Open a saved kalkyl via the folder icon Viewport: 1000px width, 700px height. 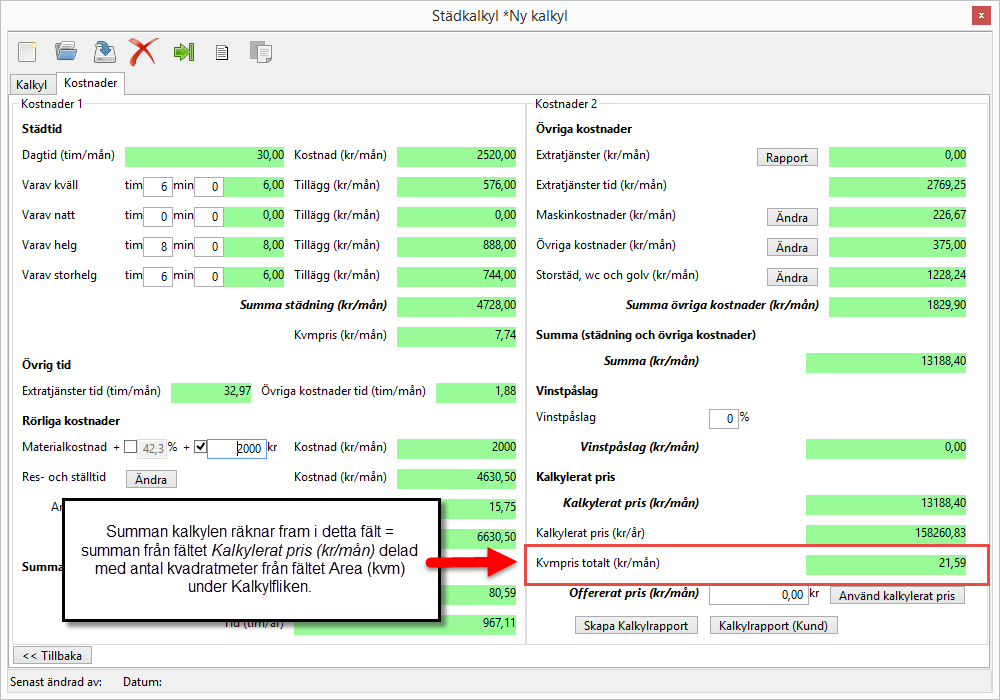(66, 51)
